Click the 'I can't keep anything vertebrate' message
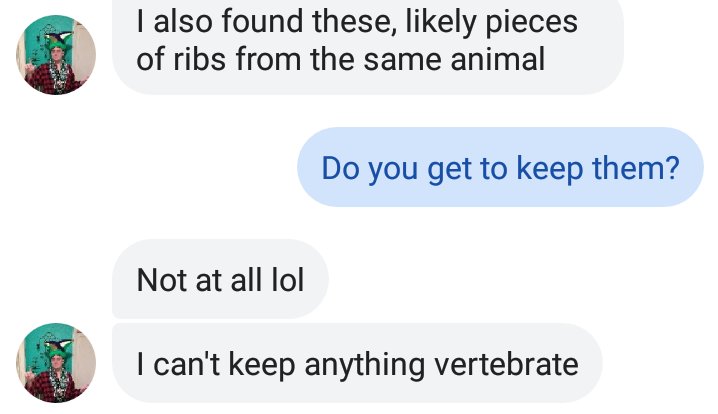The height and width of the screenshot is (414, 718). [x=357, y=364]
